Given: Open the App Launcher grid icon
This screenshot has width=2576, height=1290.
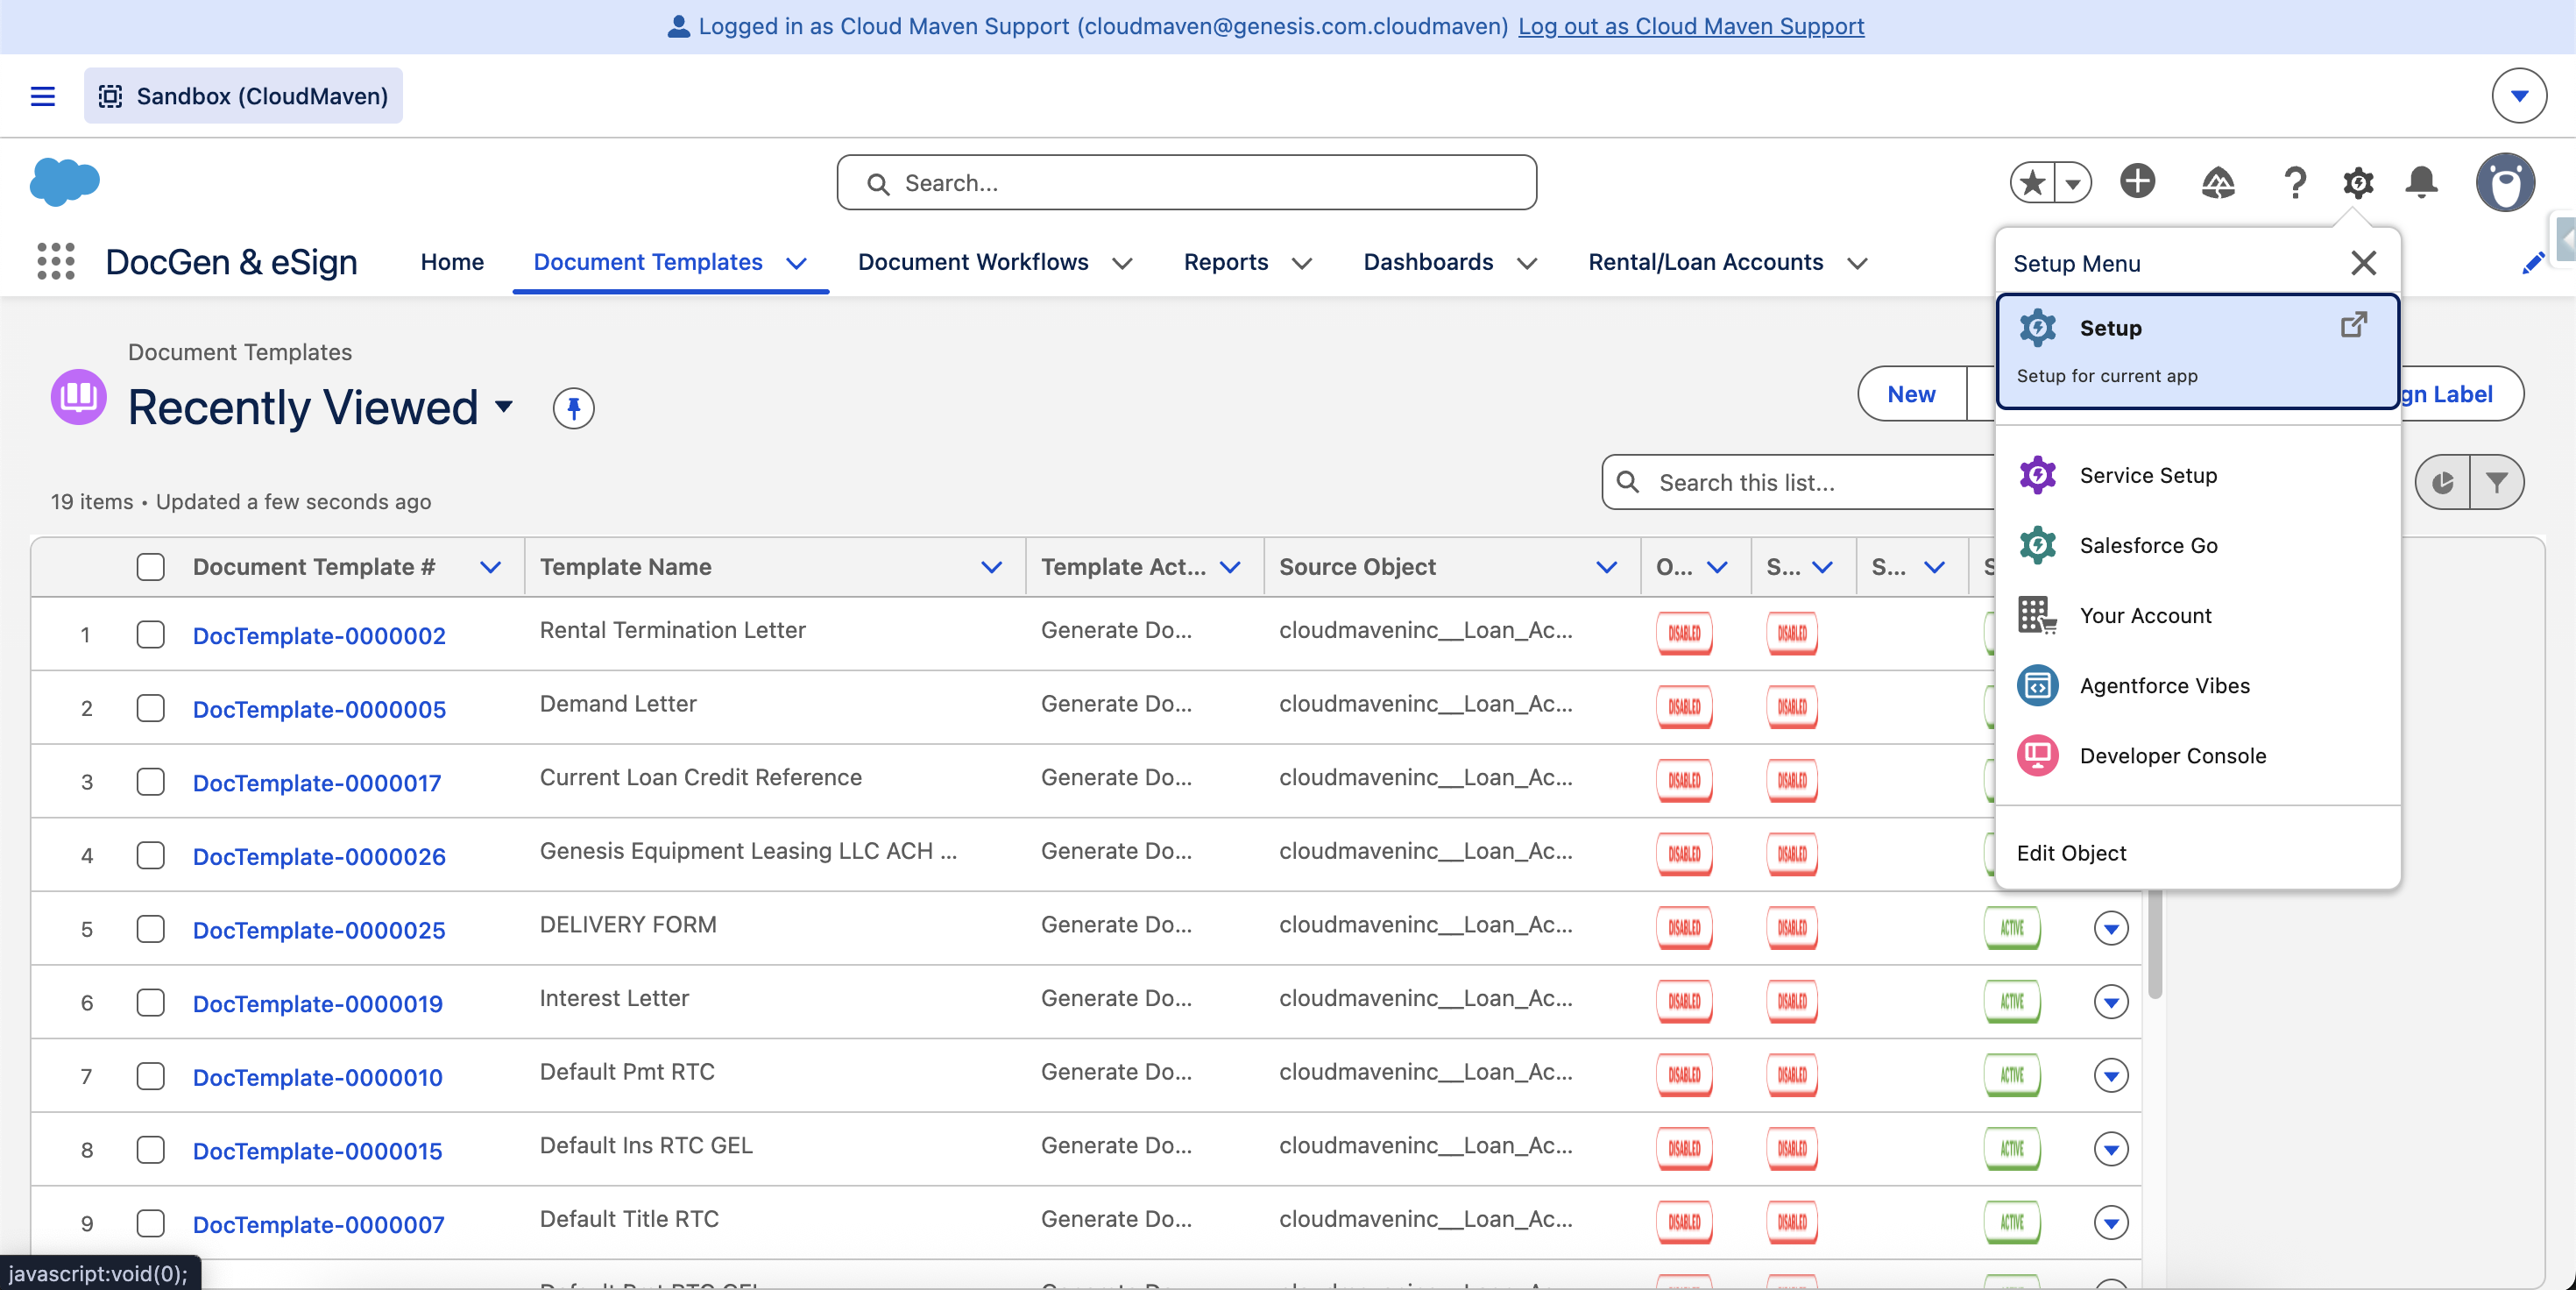Looking at the screenshot, I should click(x=56, y=261).
